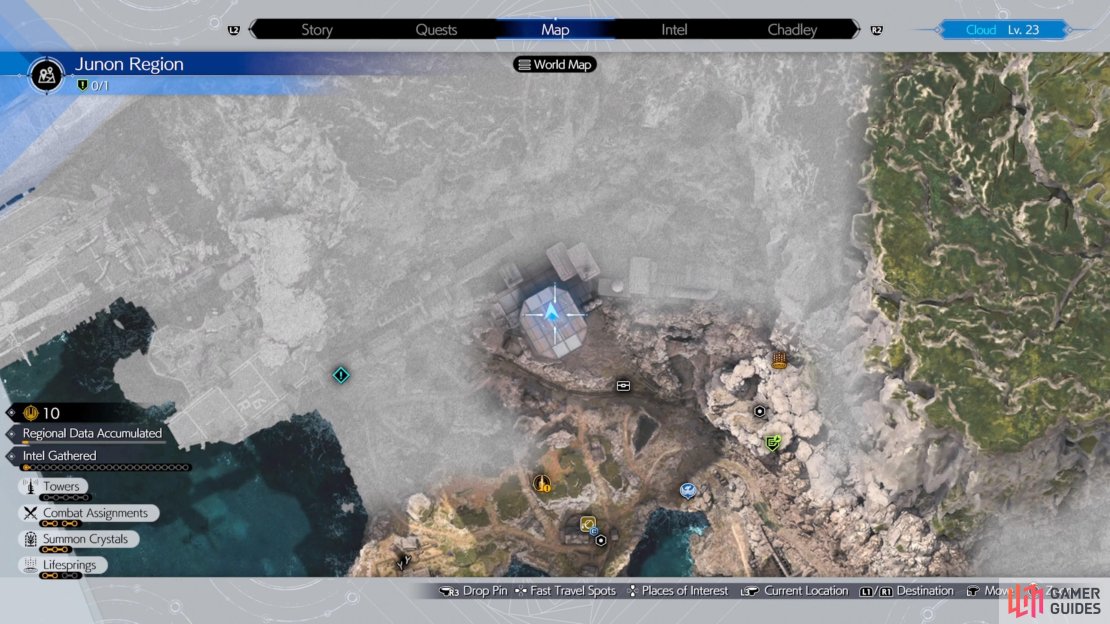Image resolution: width=1110 pixels, height=624 pixels.
Task: Click the Cloud Lv. 23 character badge
Action: tap(1002, 30)
